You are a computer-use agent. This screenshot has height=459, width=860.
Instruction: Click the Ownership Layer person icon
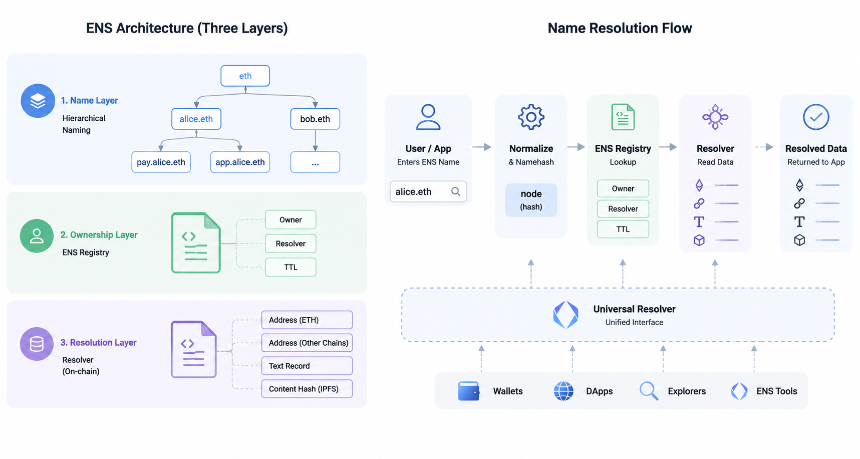[37, 236]
